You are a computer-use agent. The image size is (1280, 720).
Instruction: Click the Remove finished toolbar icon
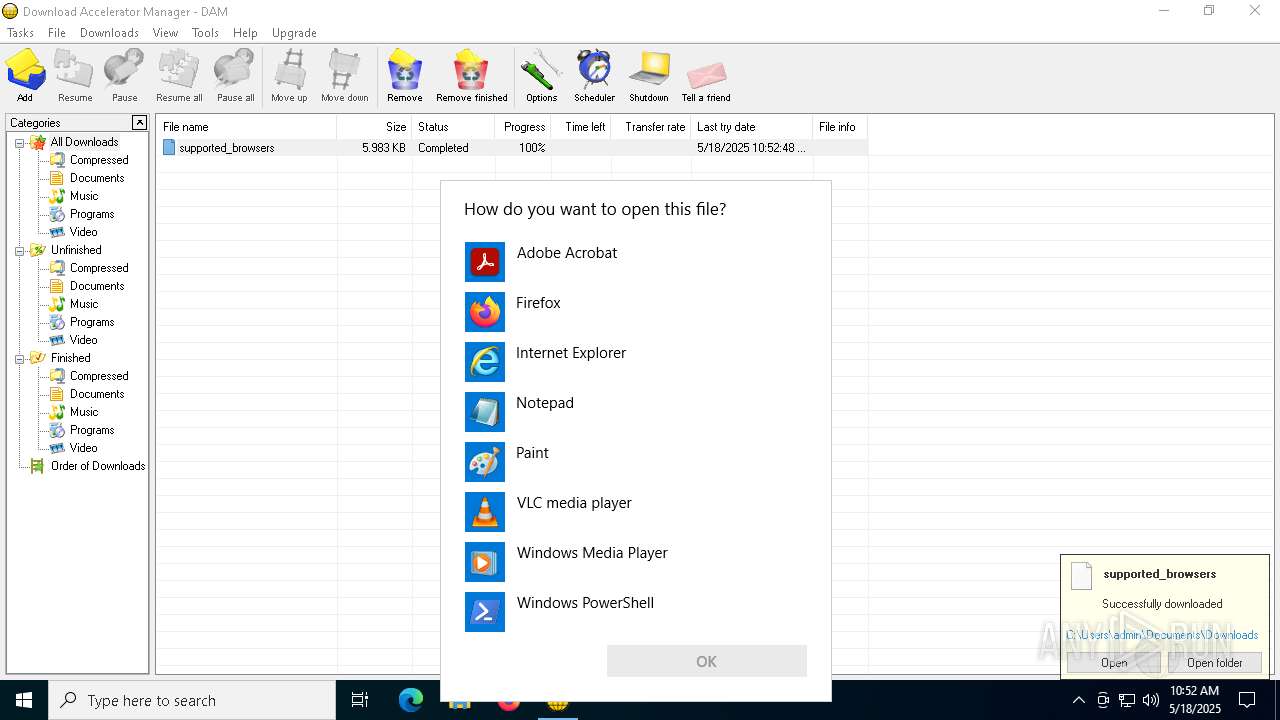tap(472, 76)
